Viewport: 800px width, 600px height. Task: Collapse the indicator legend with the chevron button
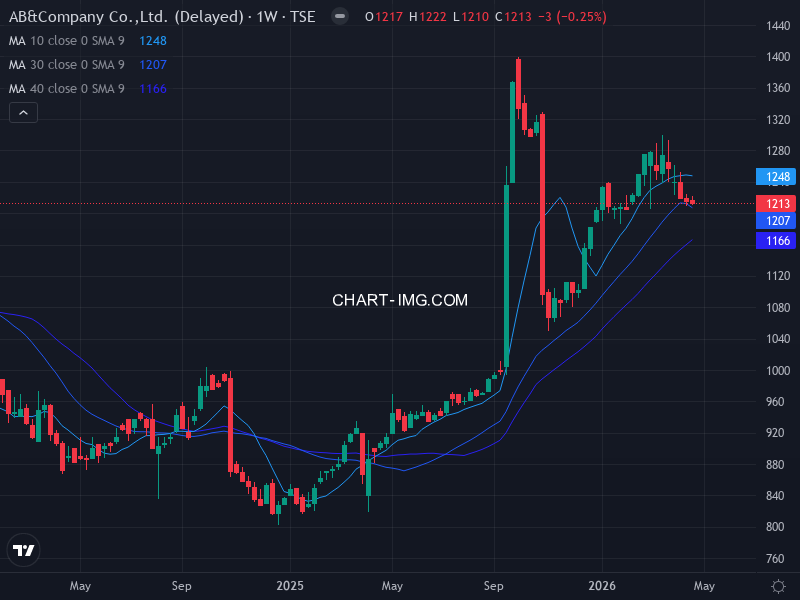pos(22,112)
